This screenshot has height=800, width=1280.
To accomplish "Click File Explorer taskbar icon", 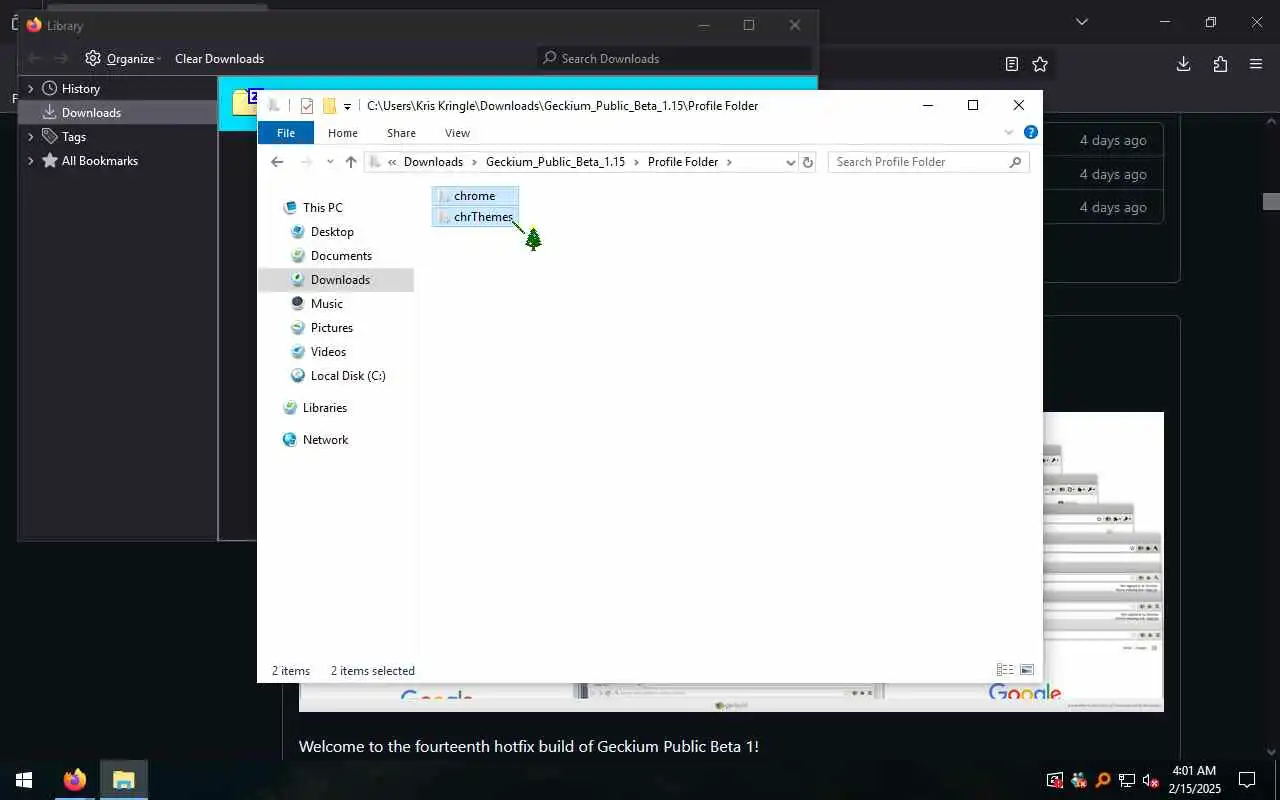I will pos(124,780).
